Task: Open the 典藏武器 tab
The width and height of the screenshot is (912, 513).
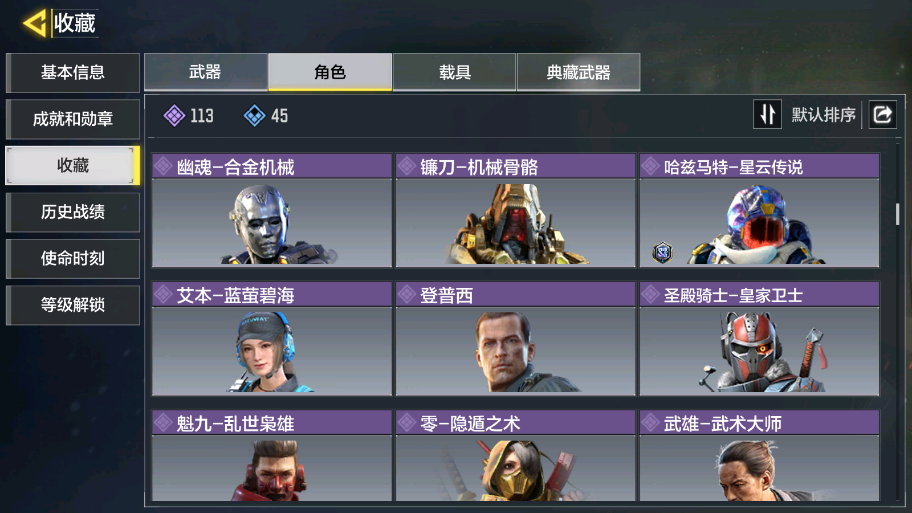Action: (x=579, y=72)
